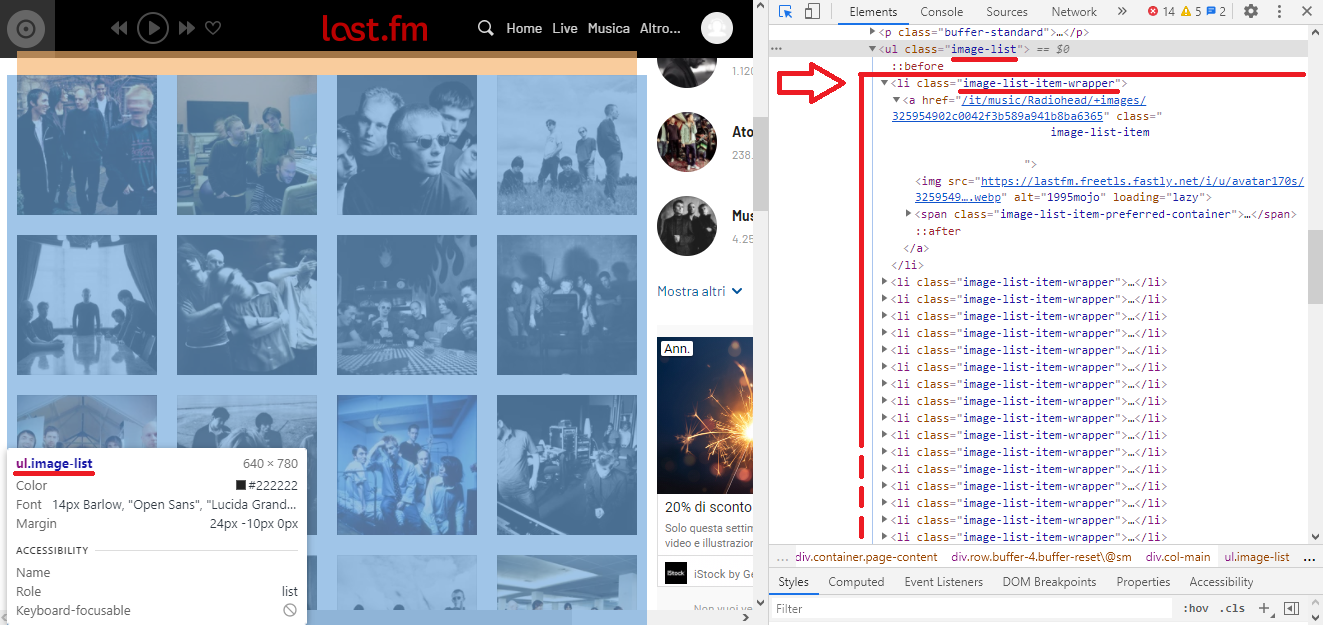Collapse the a href Radiohead images node
This screenshot has width=1323, height=625.
pos(896,100)
